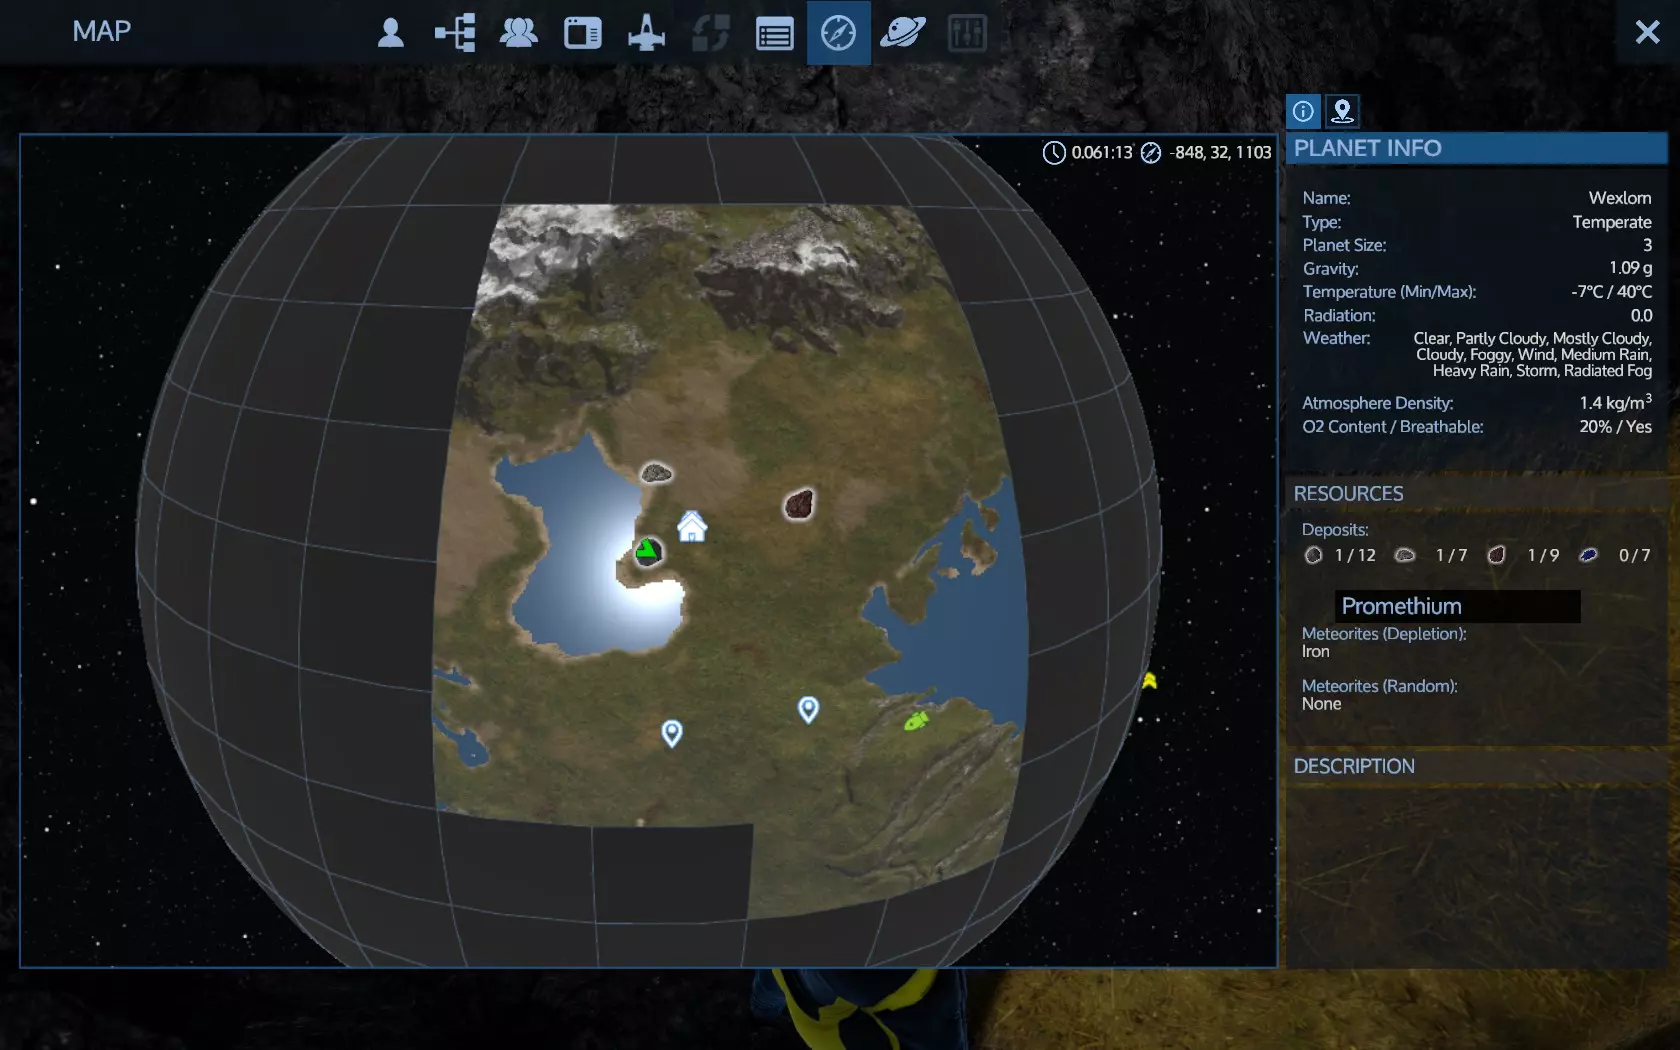1680x1050 pixels.
Task: Open the control panel sliders icon
Action: 967,33
